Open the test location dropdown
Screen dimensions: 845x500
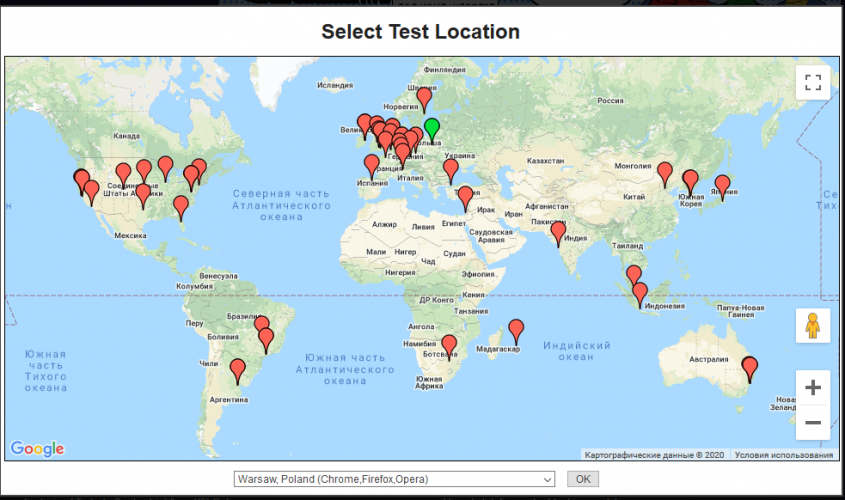(393, 479)
